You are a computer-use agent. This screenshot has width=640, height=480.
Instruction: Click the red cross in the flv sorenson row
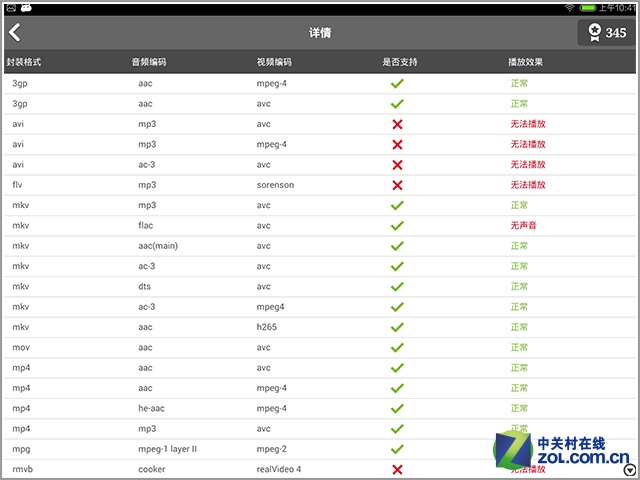click(397, 185)
